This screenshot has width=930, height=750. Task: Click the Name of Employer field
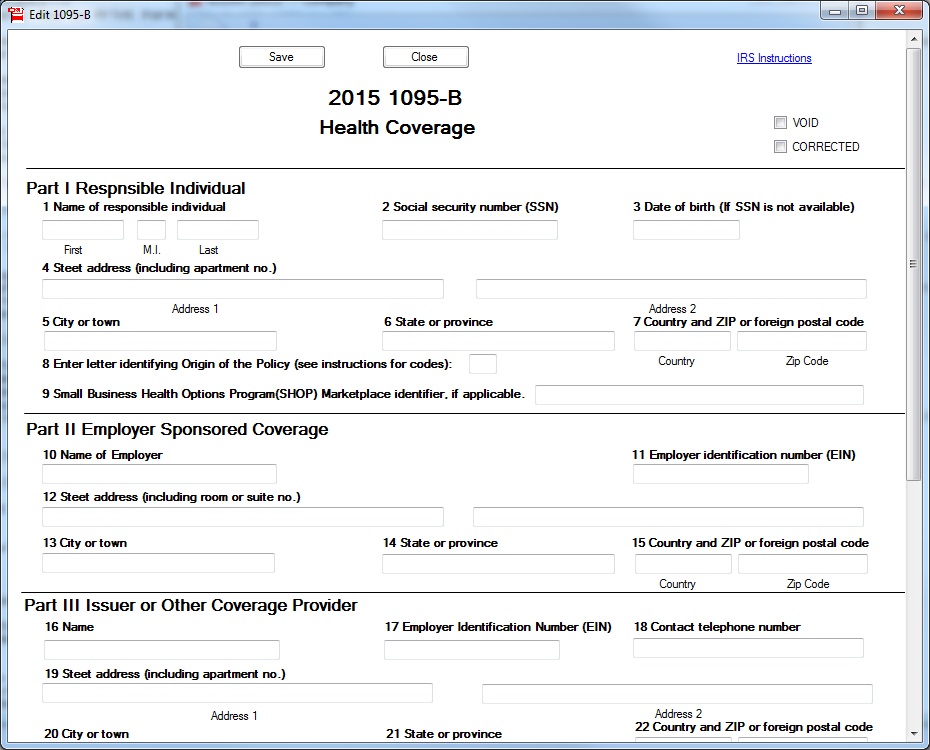tap(159, 473)
